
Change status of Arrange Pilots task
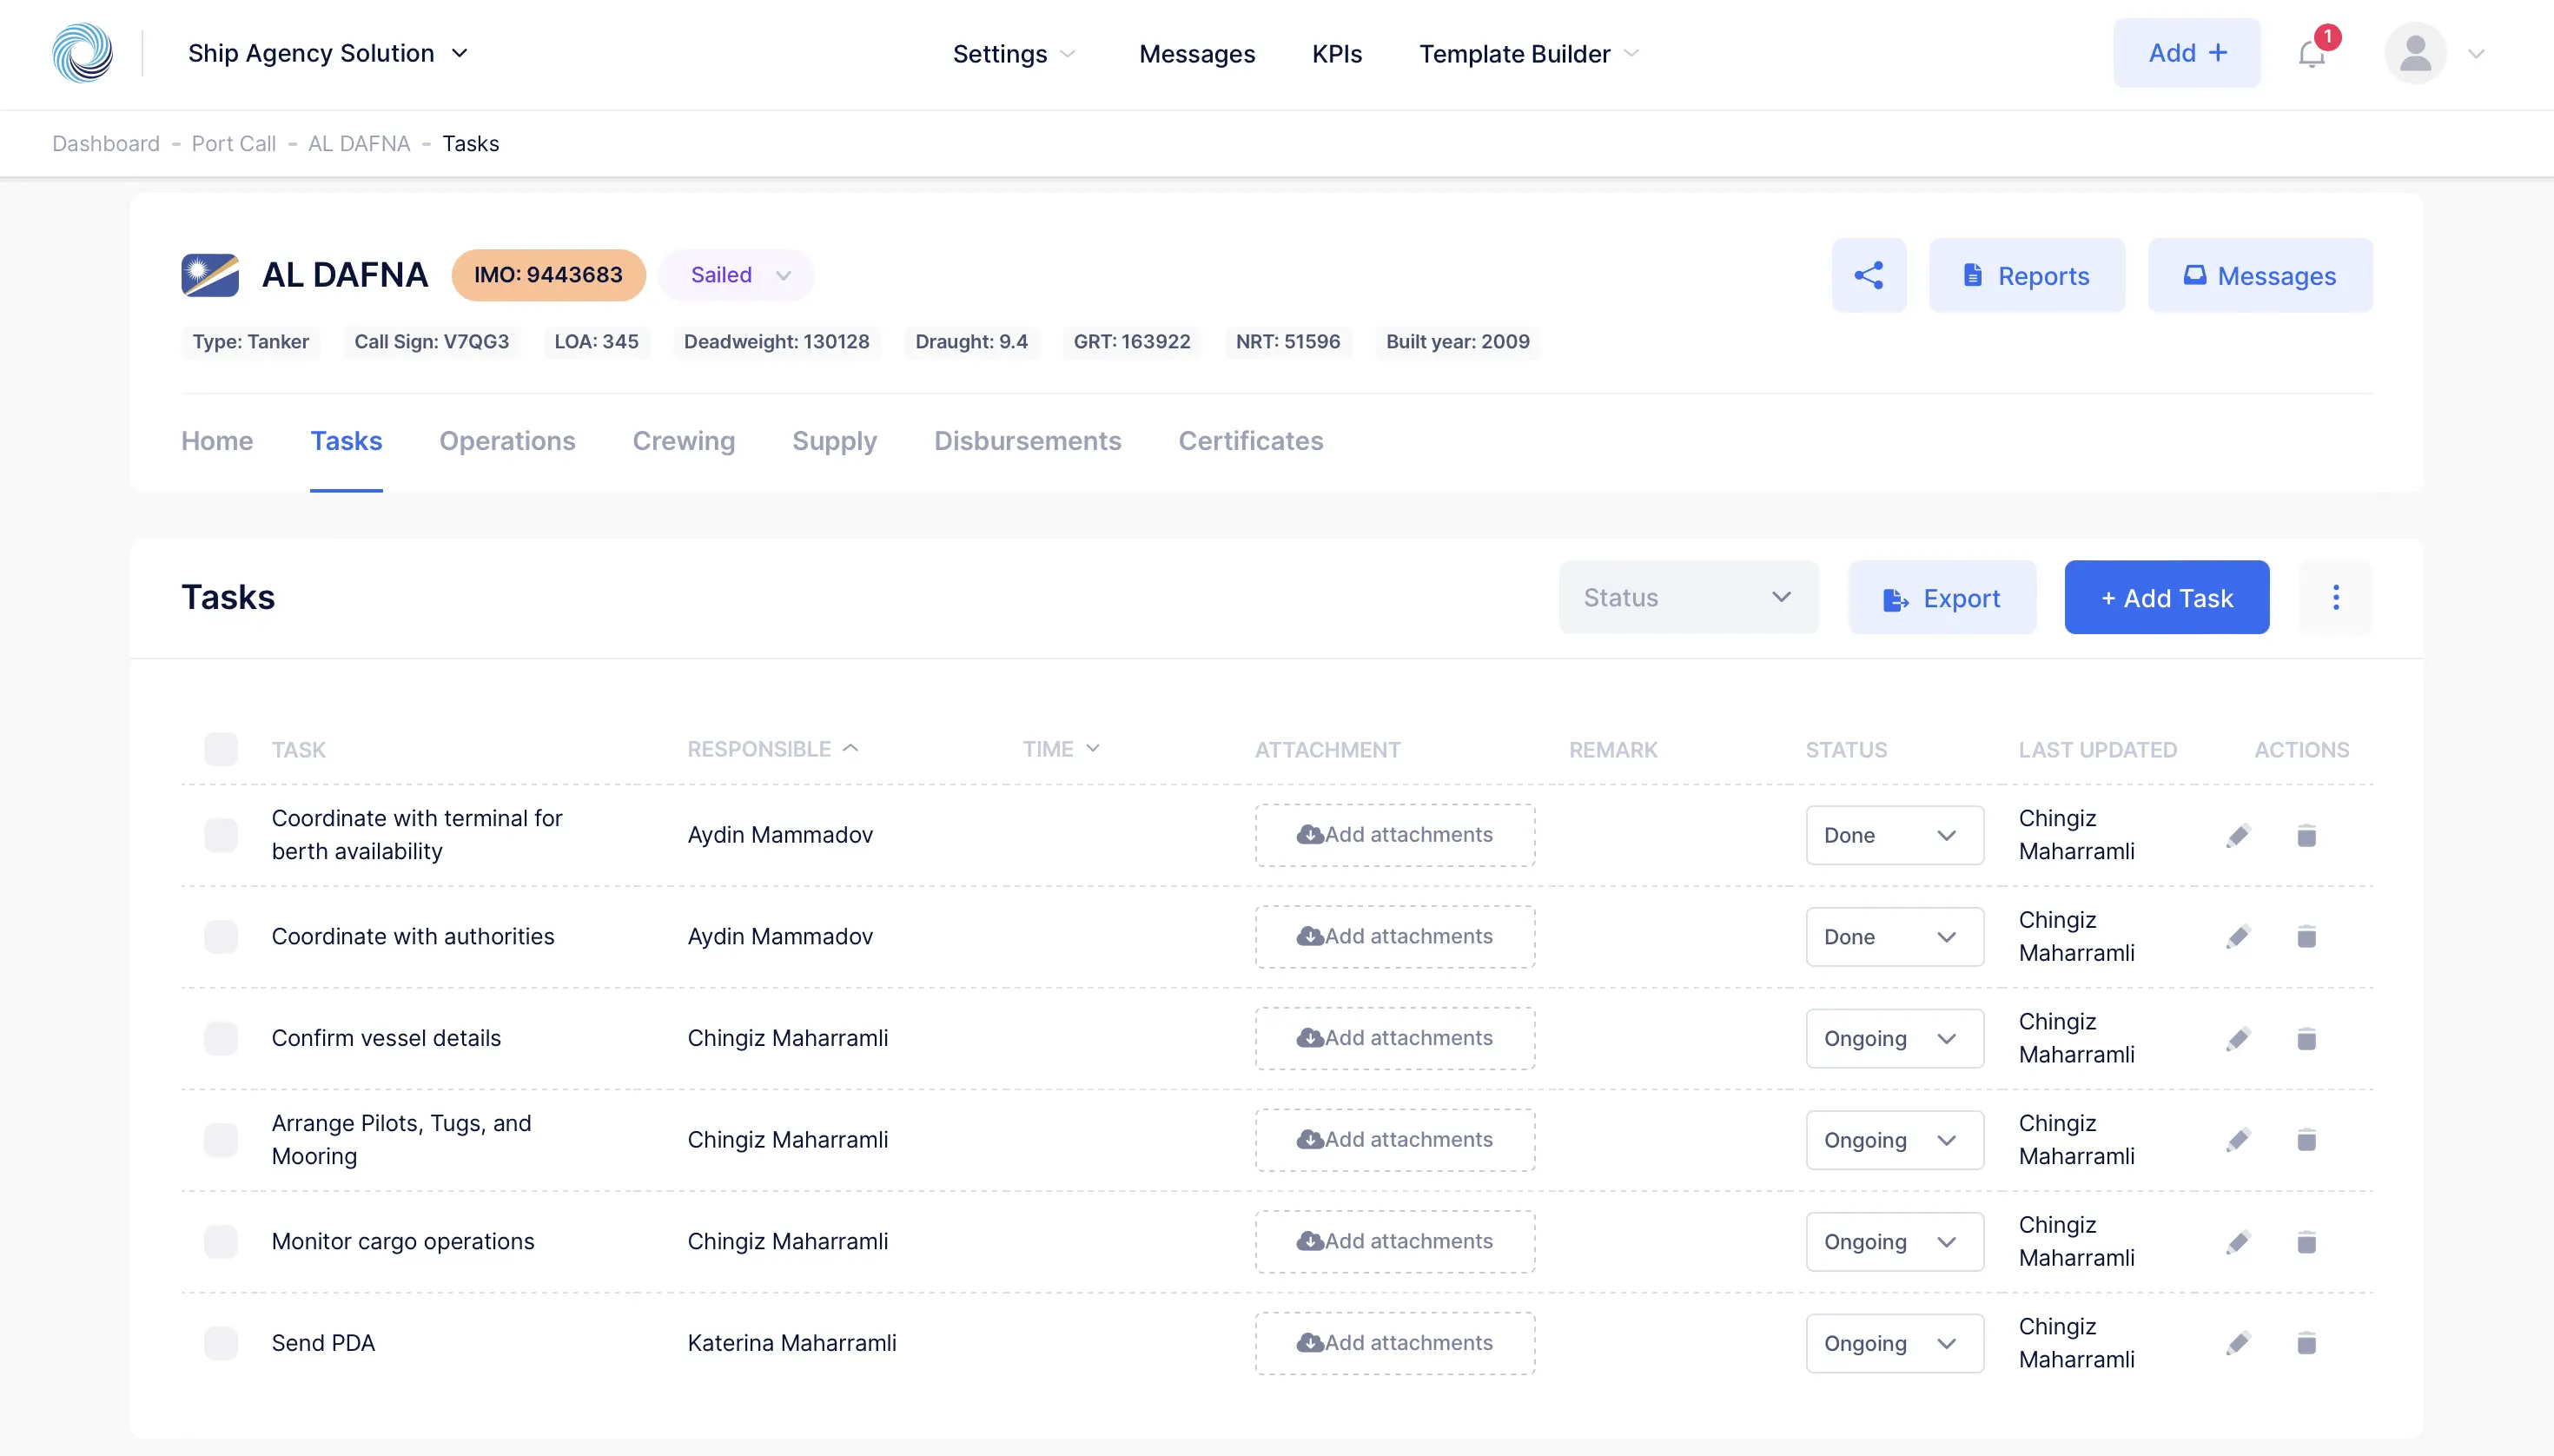click(x=1894, y=1140)
